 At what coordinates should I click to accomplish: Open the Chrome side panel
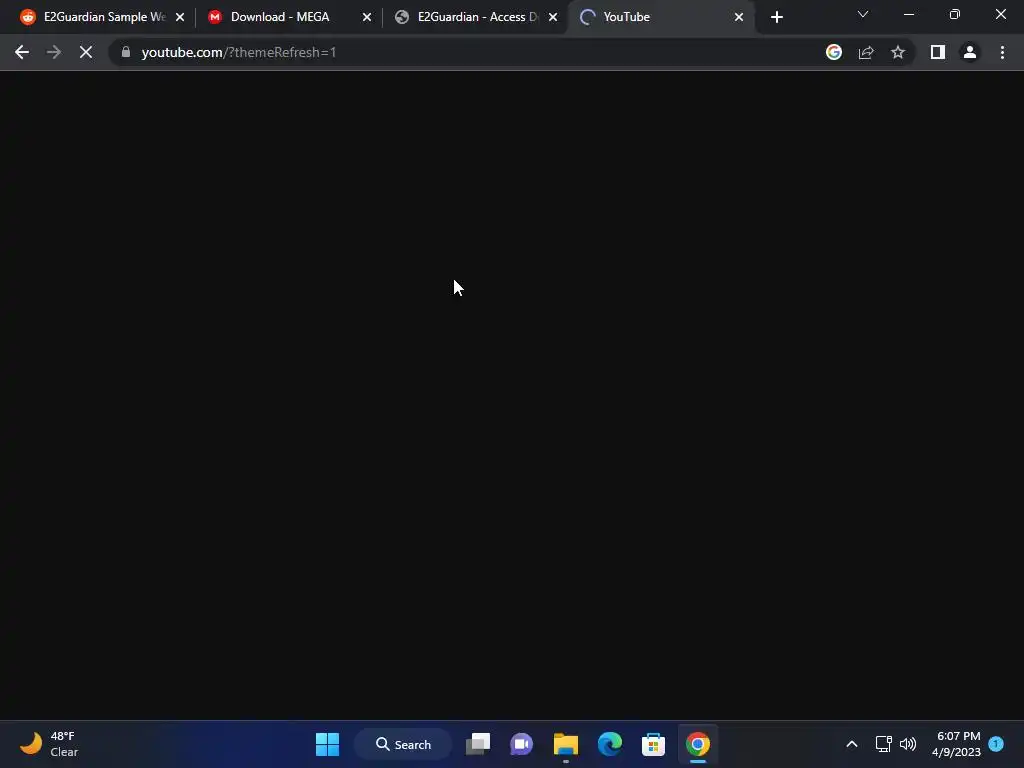pyautogui.click(x=938, y=52)
